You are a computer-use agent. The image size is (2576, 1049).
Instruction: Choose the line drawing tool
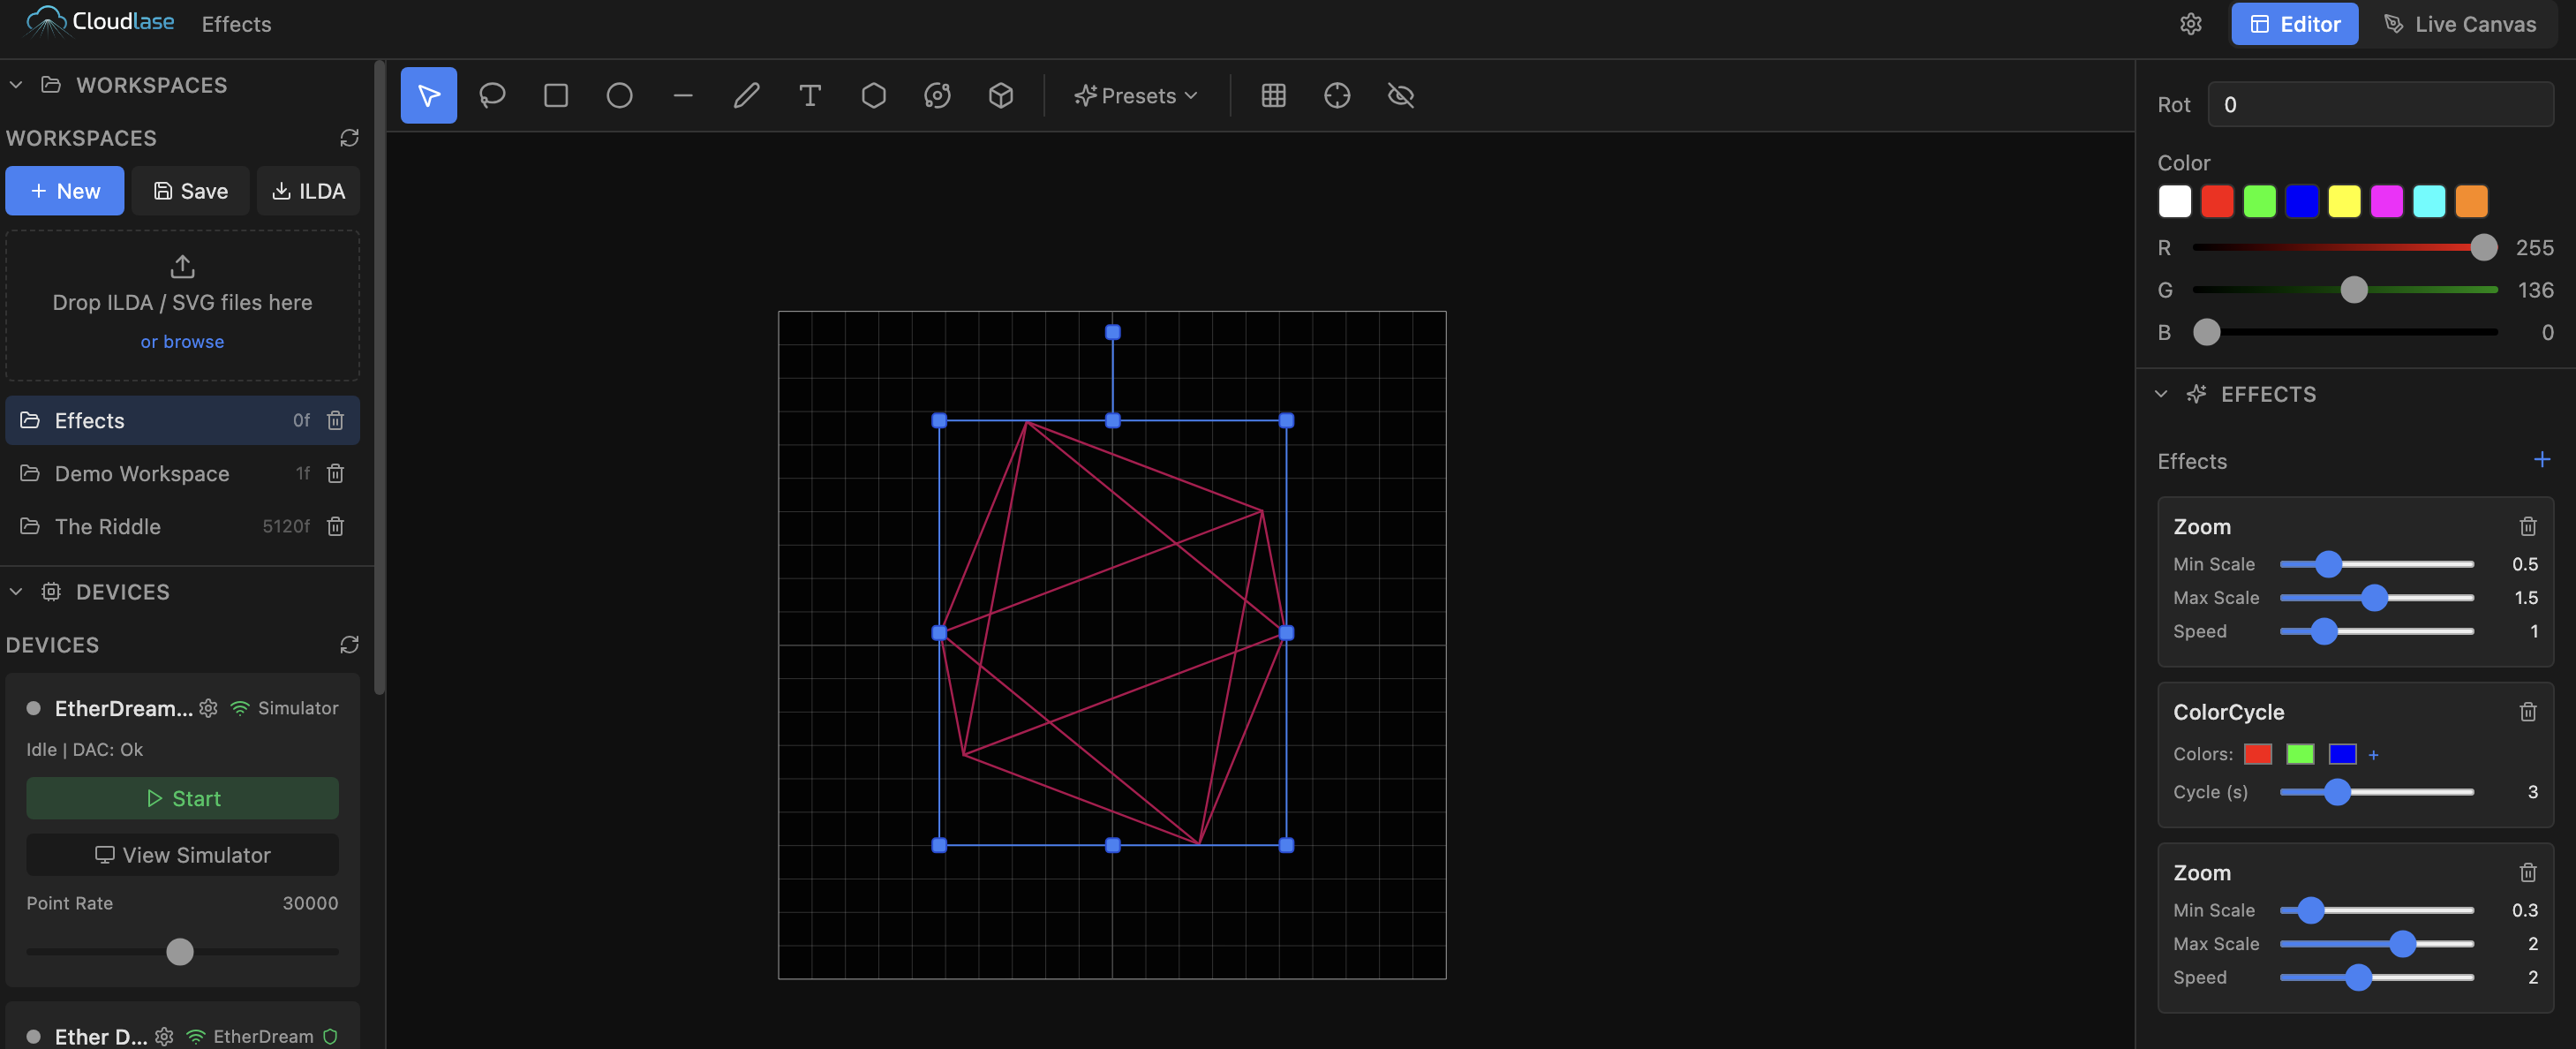coord(682,95)
